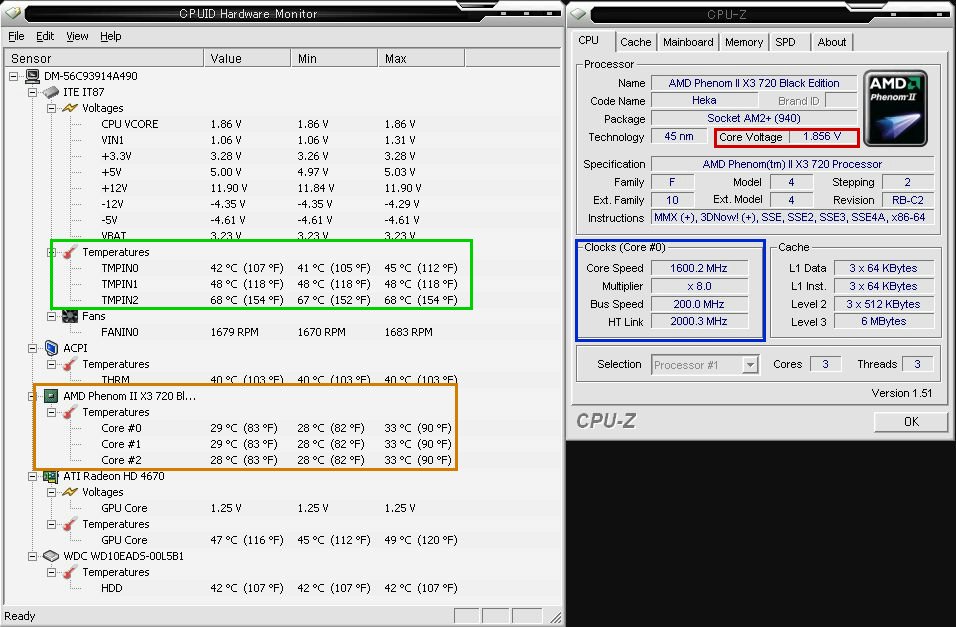Collapse the Radeon Voltages group

pos(51,492)
